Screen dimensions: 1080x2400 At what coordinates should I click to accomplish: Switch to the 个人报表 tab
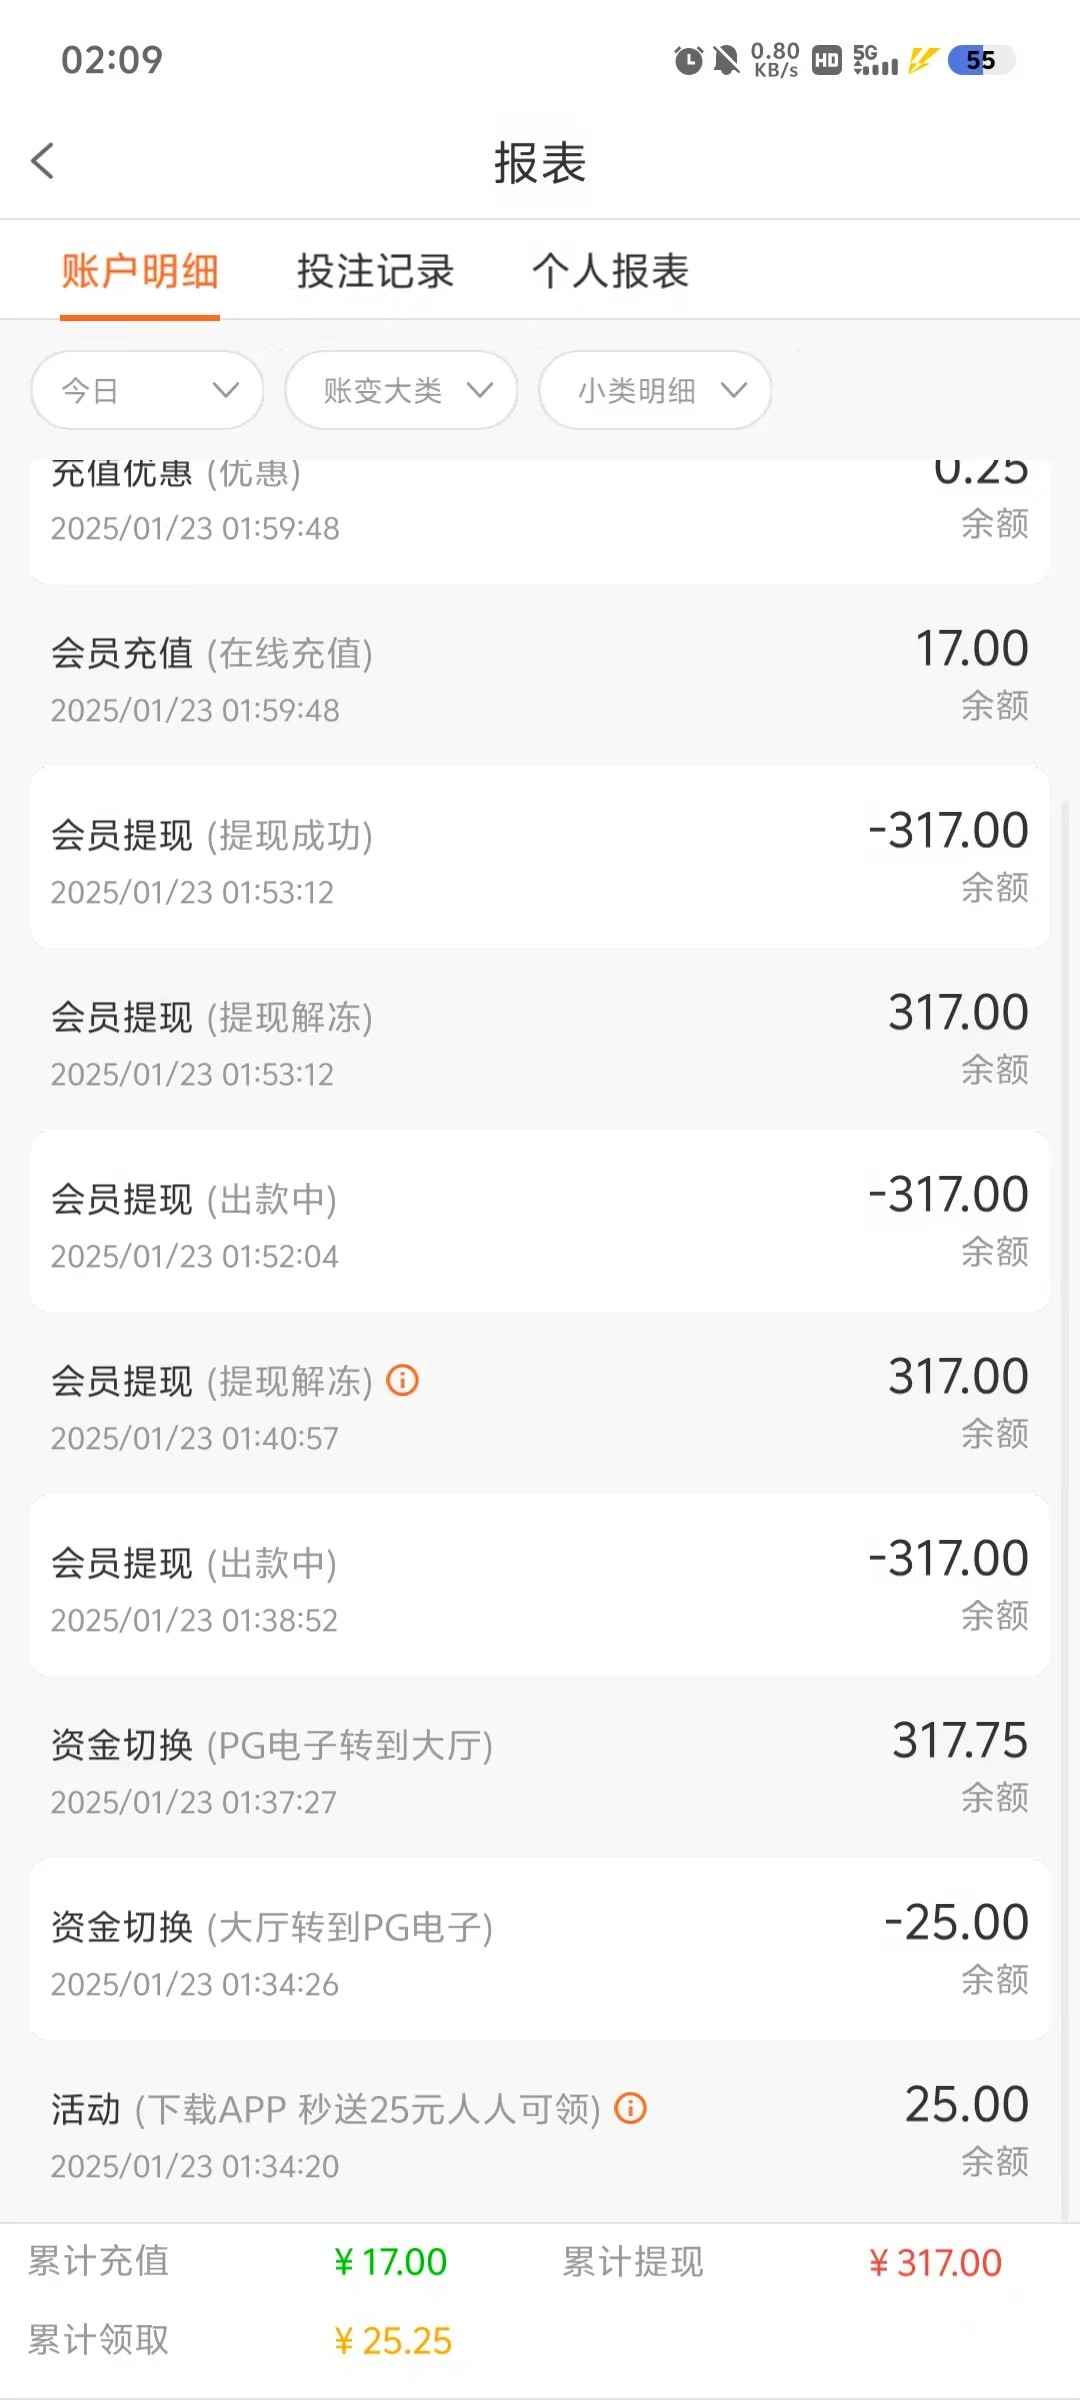coord(610,271)
